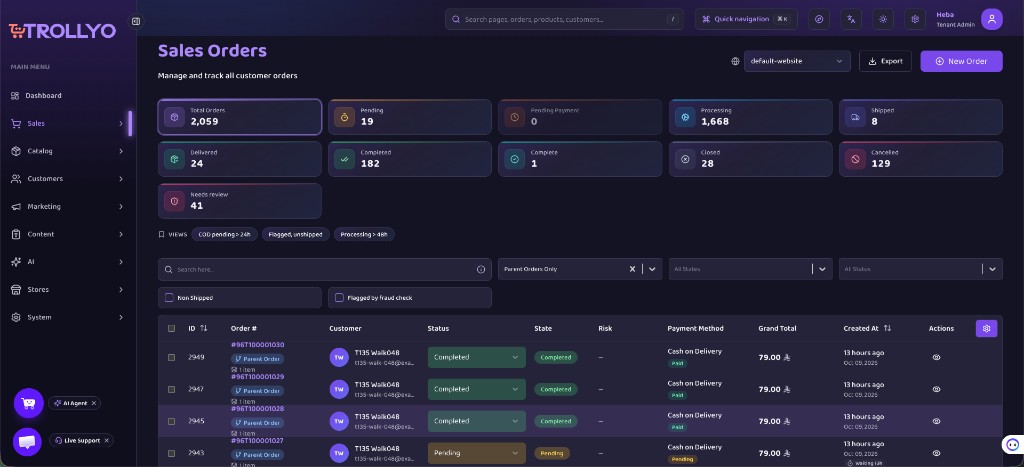Change status dropdown for order 2945
Screen dimensions: 1024x467
[x=476, y=421]
